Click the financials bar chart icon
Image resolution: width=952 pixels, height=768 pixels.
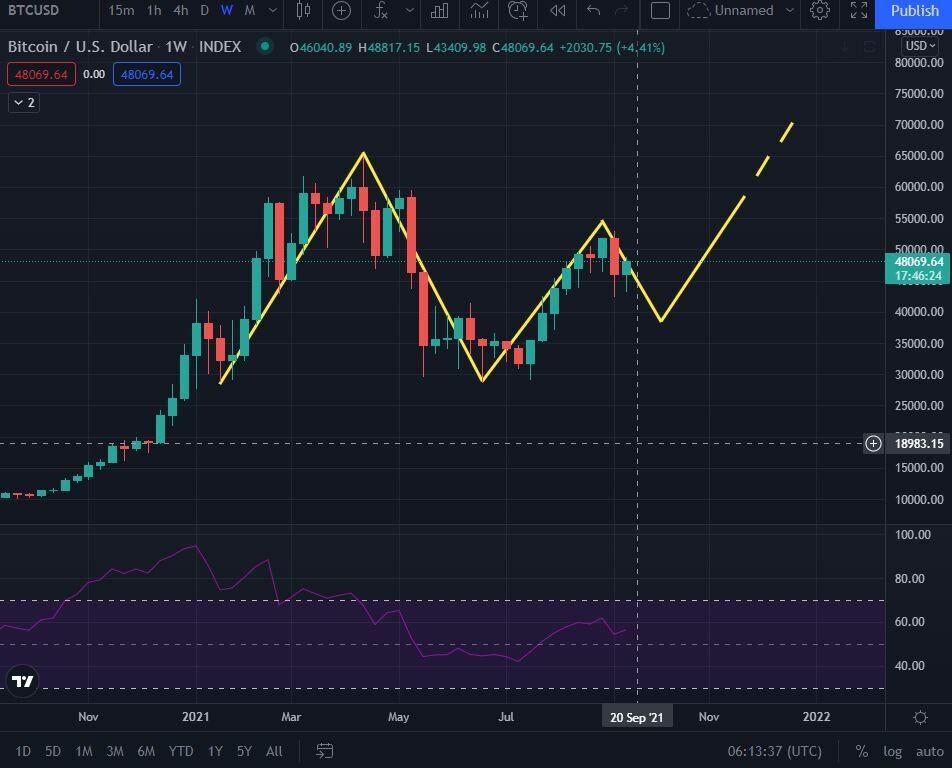437,11
